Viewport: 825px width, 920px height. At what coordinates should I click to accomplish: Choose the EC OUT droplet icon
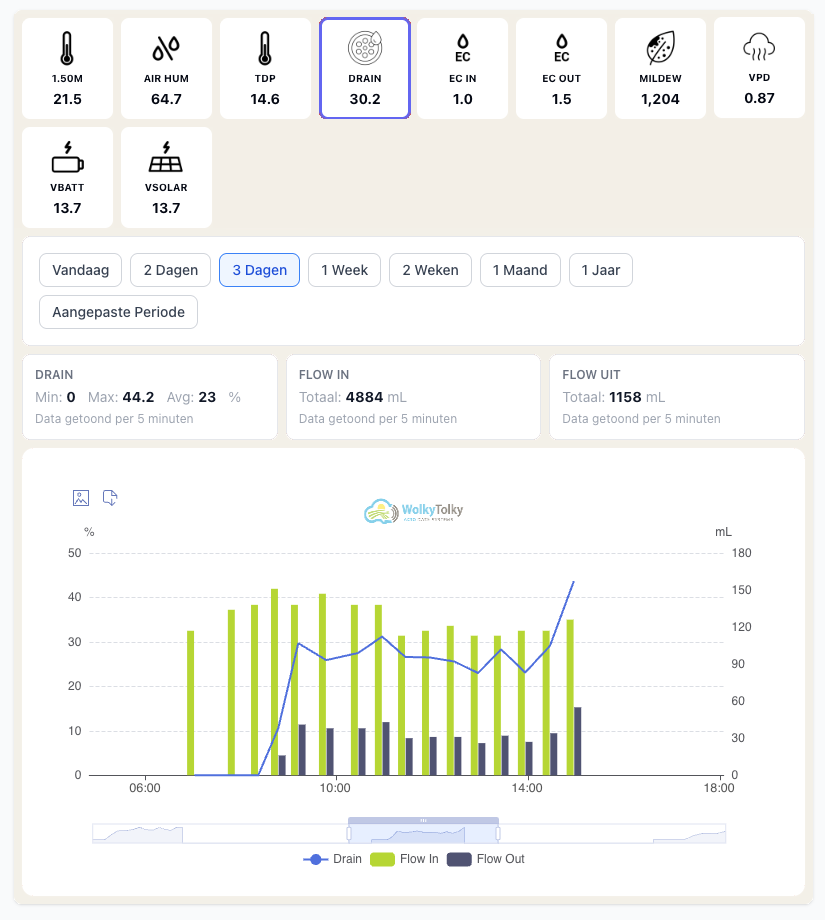tap(562, 48)
